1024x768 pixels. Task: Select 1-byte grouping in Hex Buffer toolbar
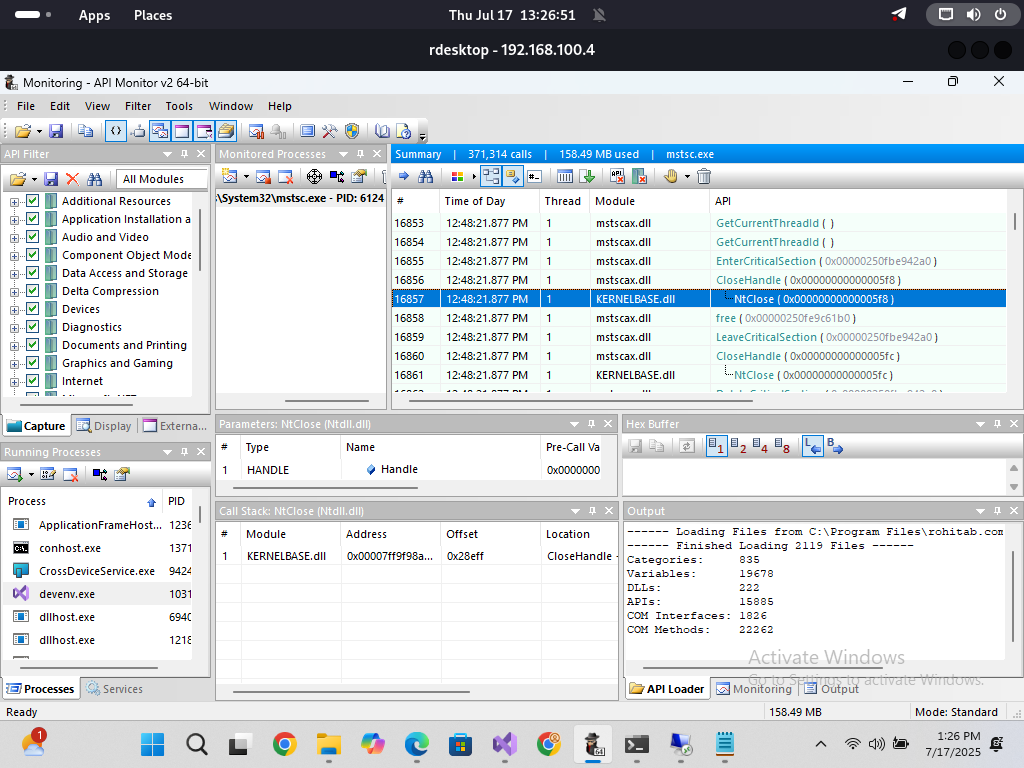(716, 447)
